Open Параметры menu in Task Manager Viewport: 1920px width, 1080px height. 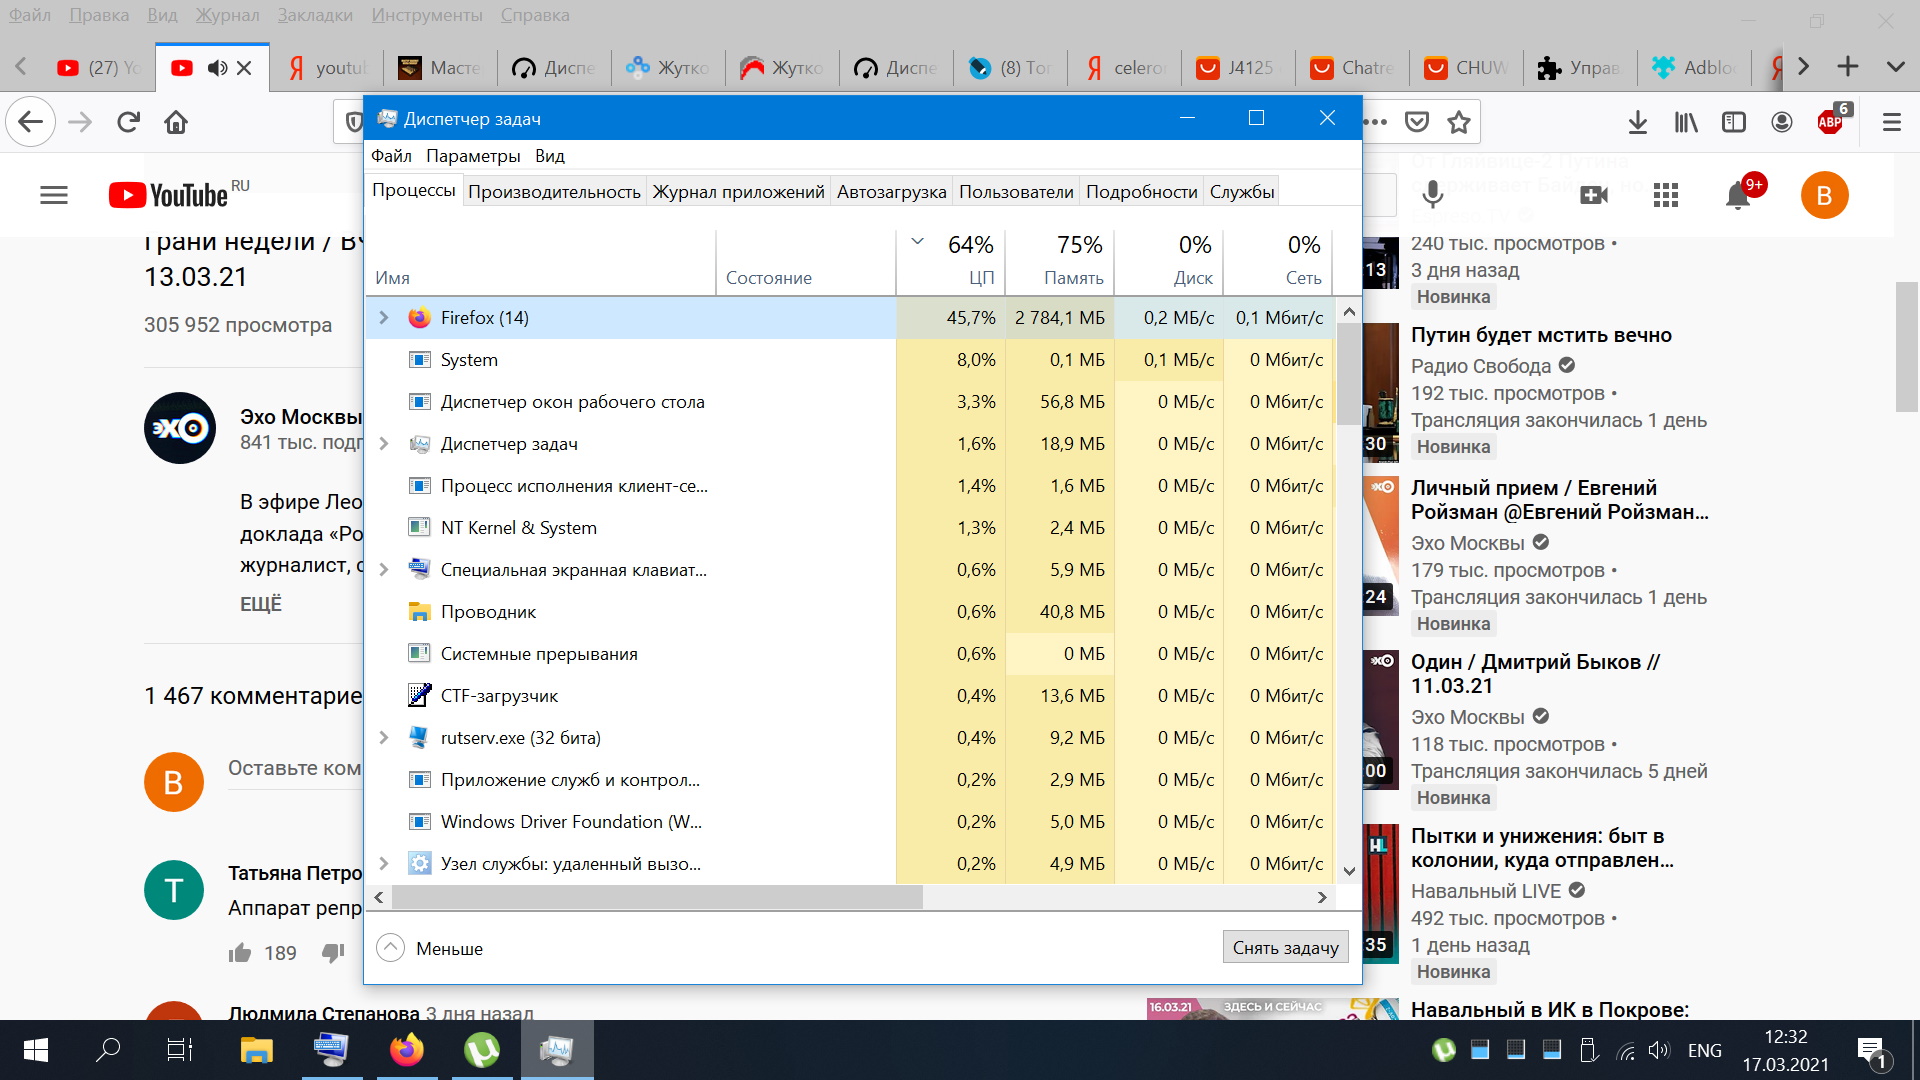point(473,156)
